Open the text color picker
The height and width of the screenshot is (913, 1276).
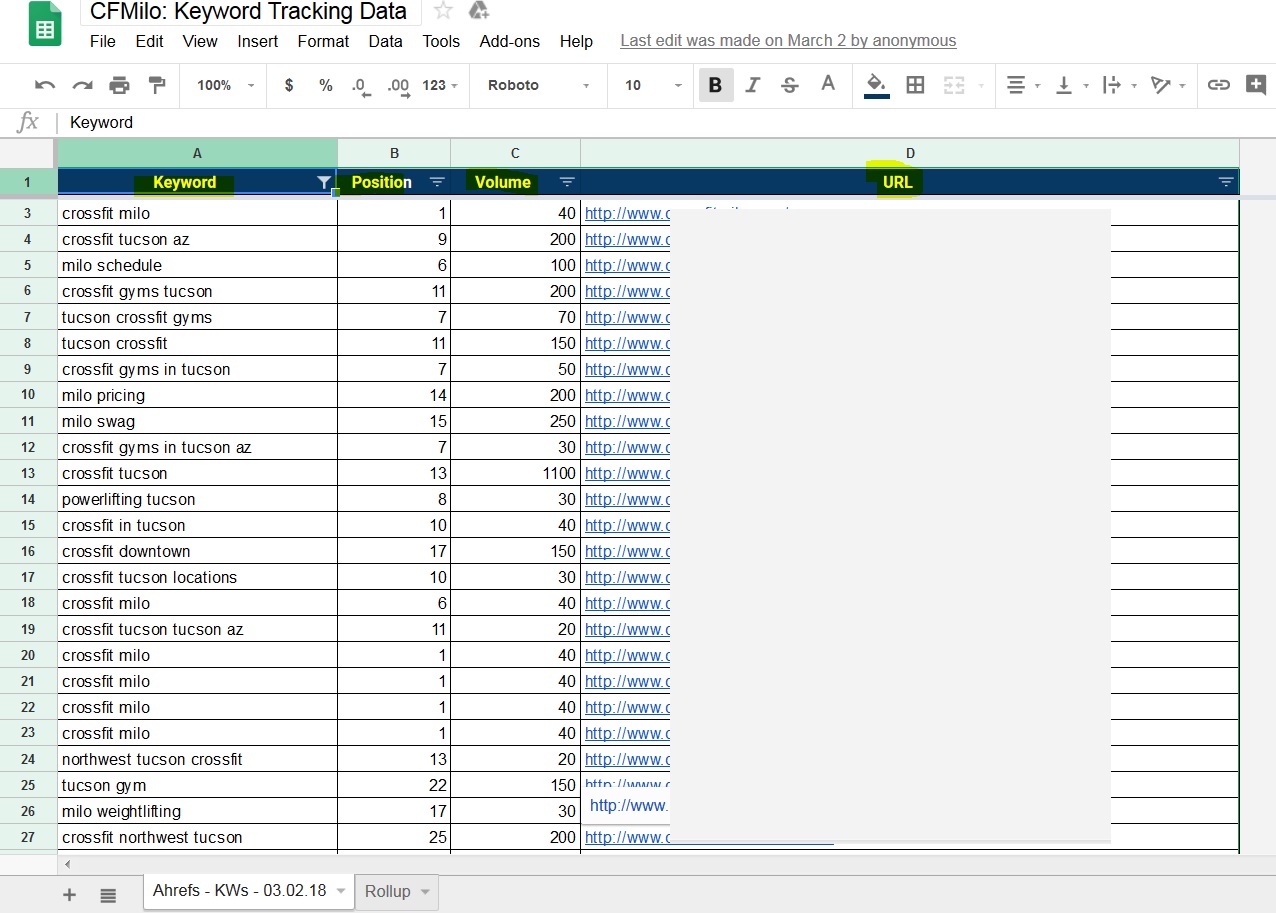(828, 85)
